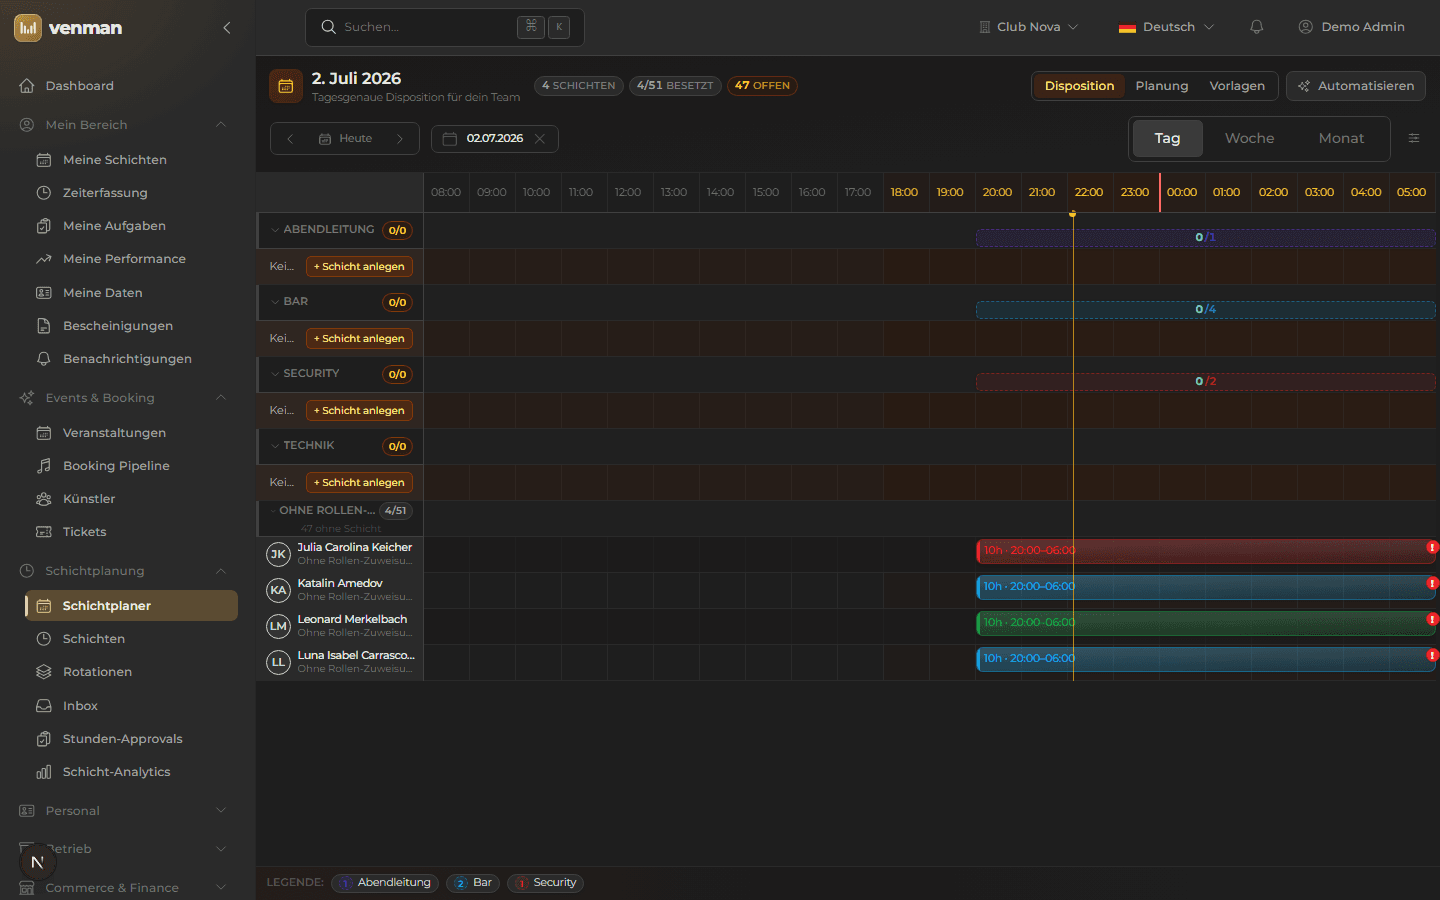This screenshot has width=1440, height=900.
Task: Select Julia Carolina Keicher's red shift bar
Action: (x=1205, y=551)
